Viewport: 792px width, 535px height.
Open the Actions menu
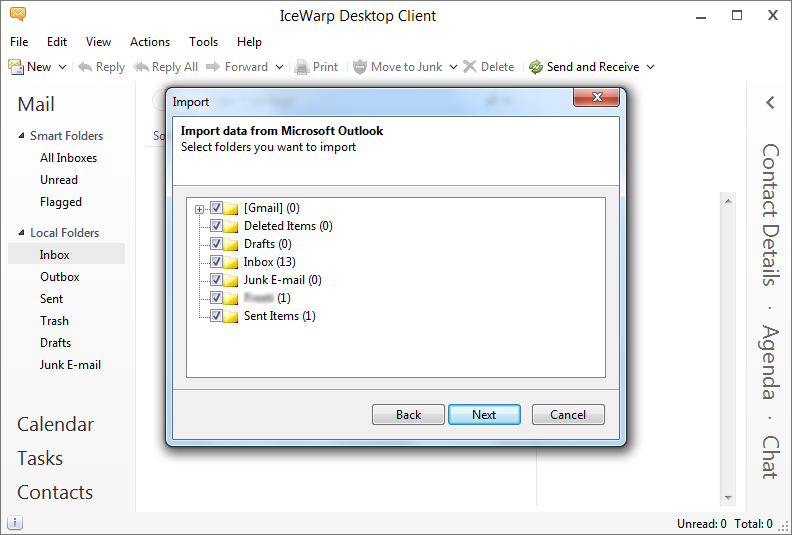[x=150, y=42]
